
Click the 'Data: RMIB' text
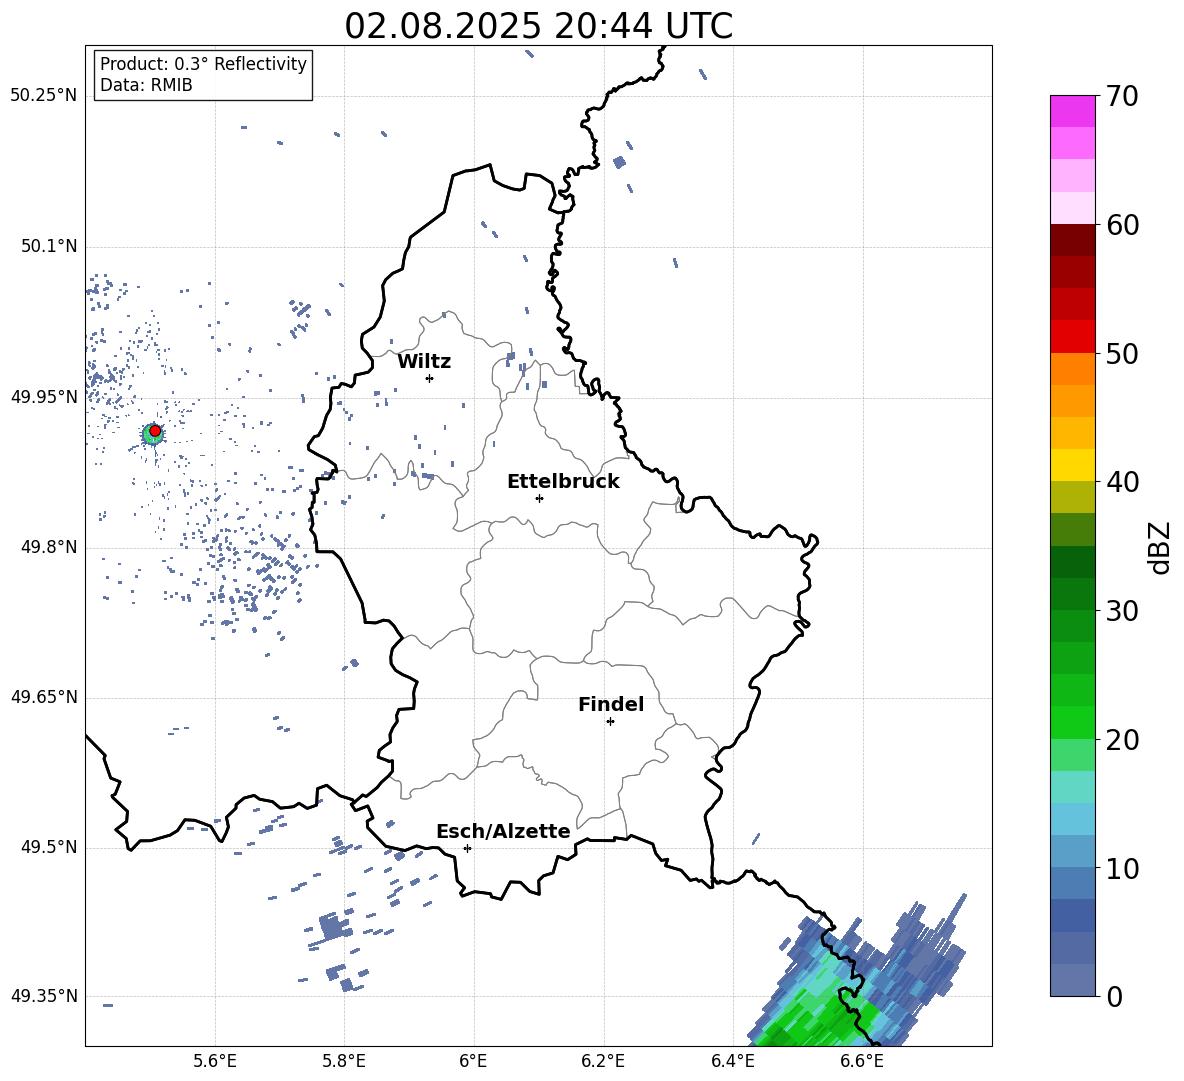click(146, 85)
